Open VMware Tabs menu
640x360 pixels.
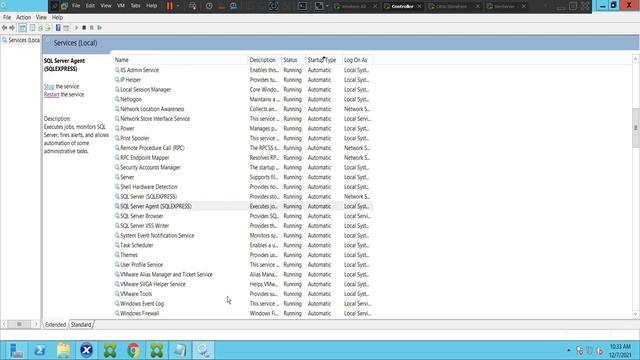click(x=135, y=6)
